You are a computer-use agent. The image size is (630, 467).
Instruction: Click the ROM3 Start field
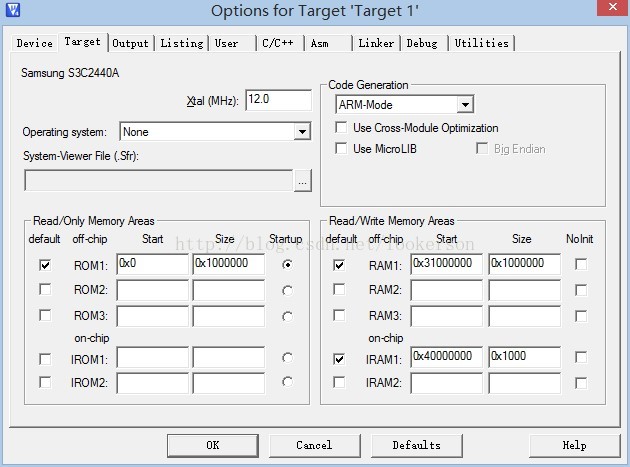(x=152, y=316)
